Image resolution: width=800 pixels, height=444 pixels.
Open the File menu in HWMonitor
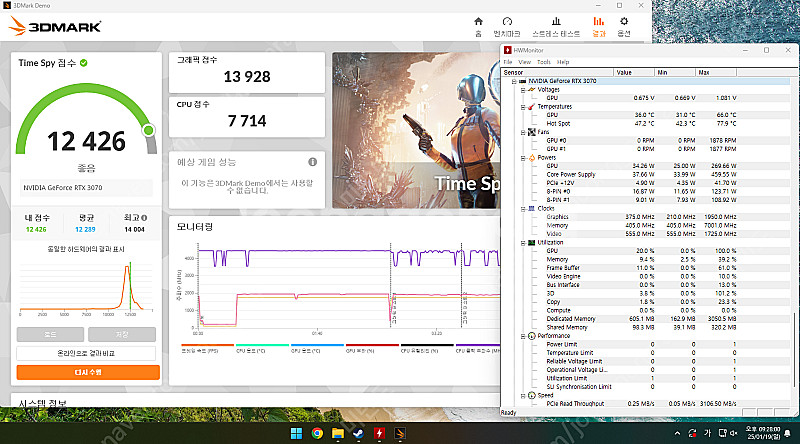tap(508, 62)
